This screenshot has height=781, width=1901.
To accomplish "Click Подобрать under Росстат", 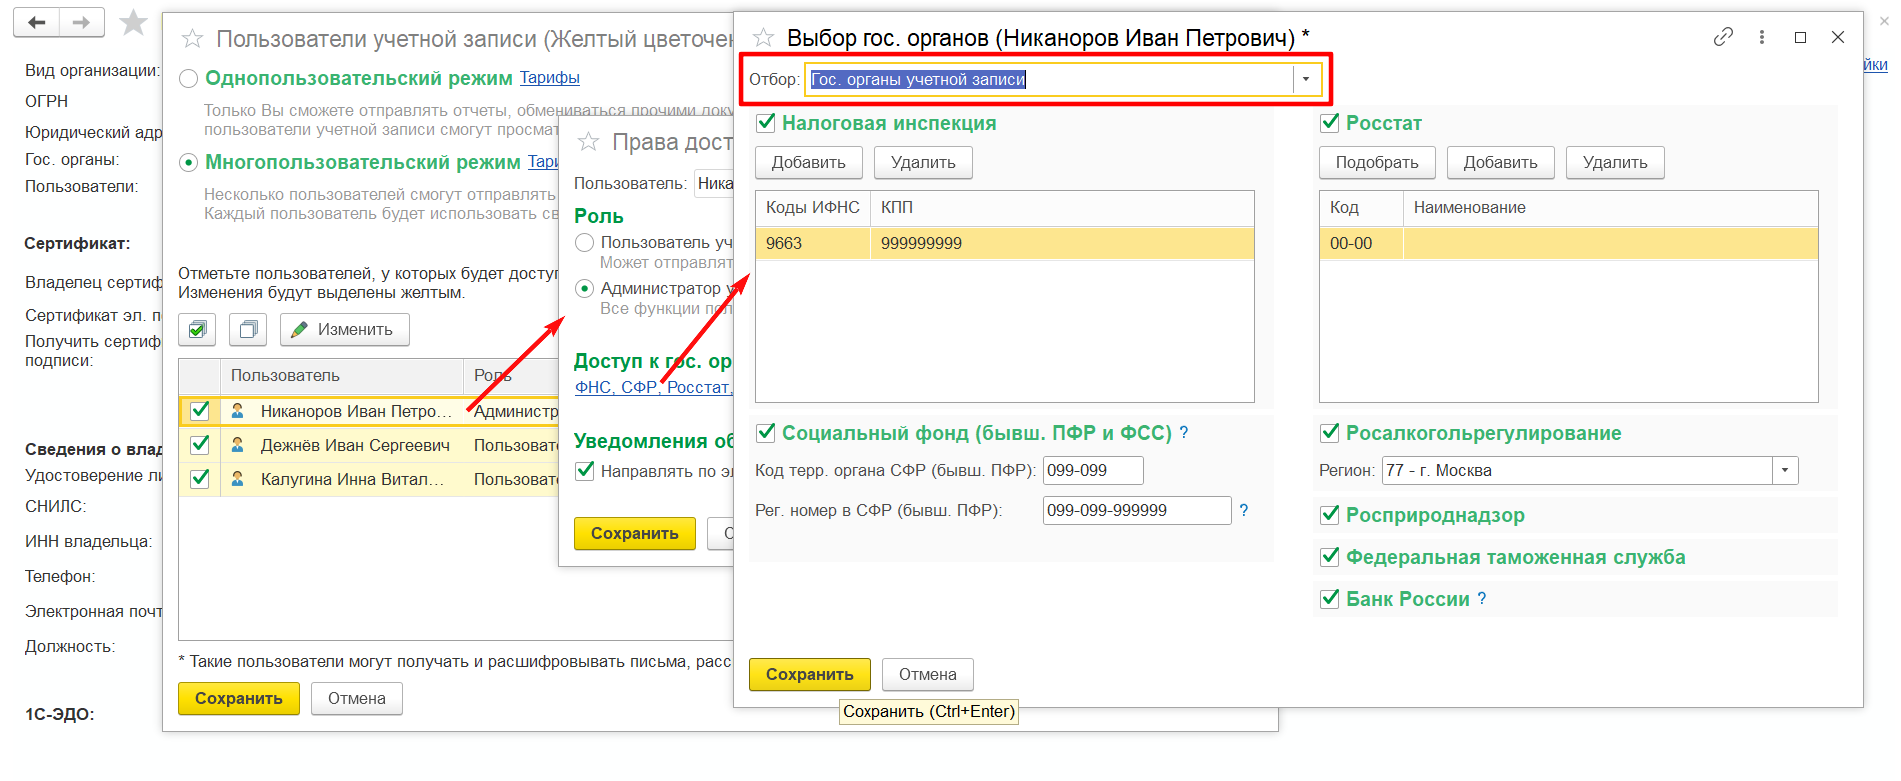I will pyautogui.click(x=1377, y=162).
